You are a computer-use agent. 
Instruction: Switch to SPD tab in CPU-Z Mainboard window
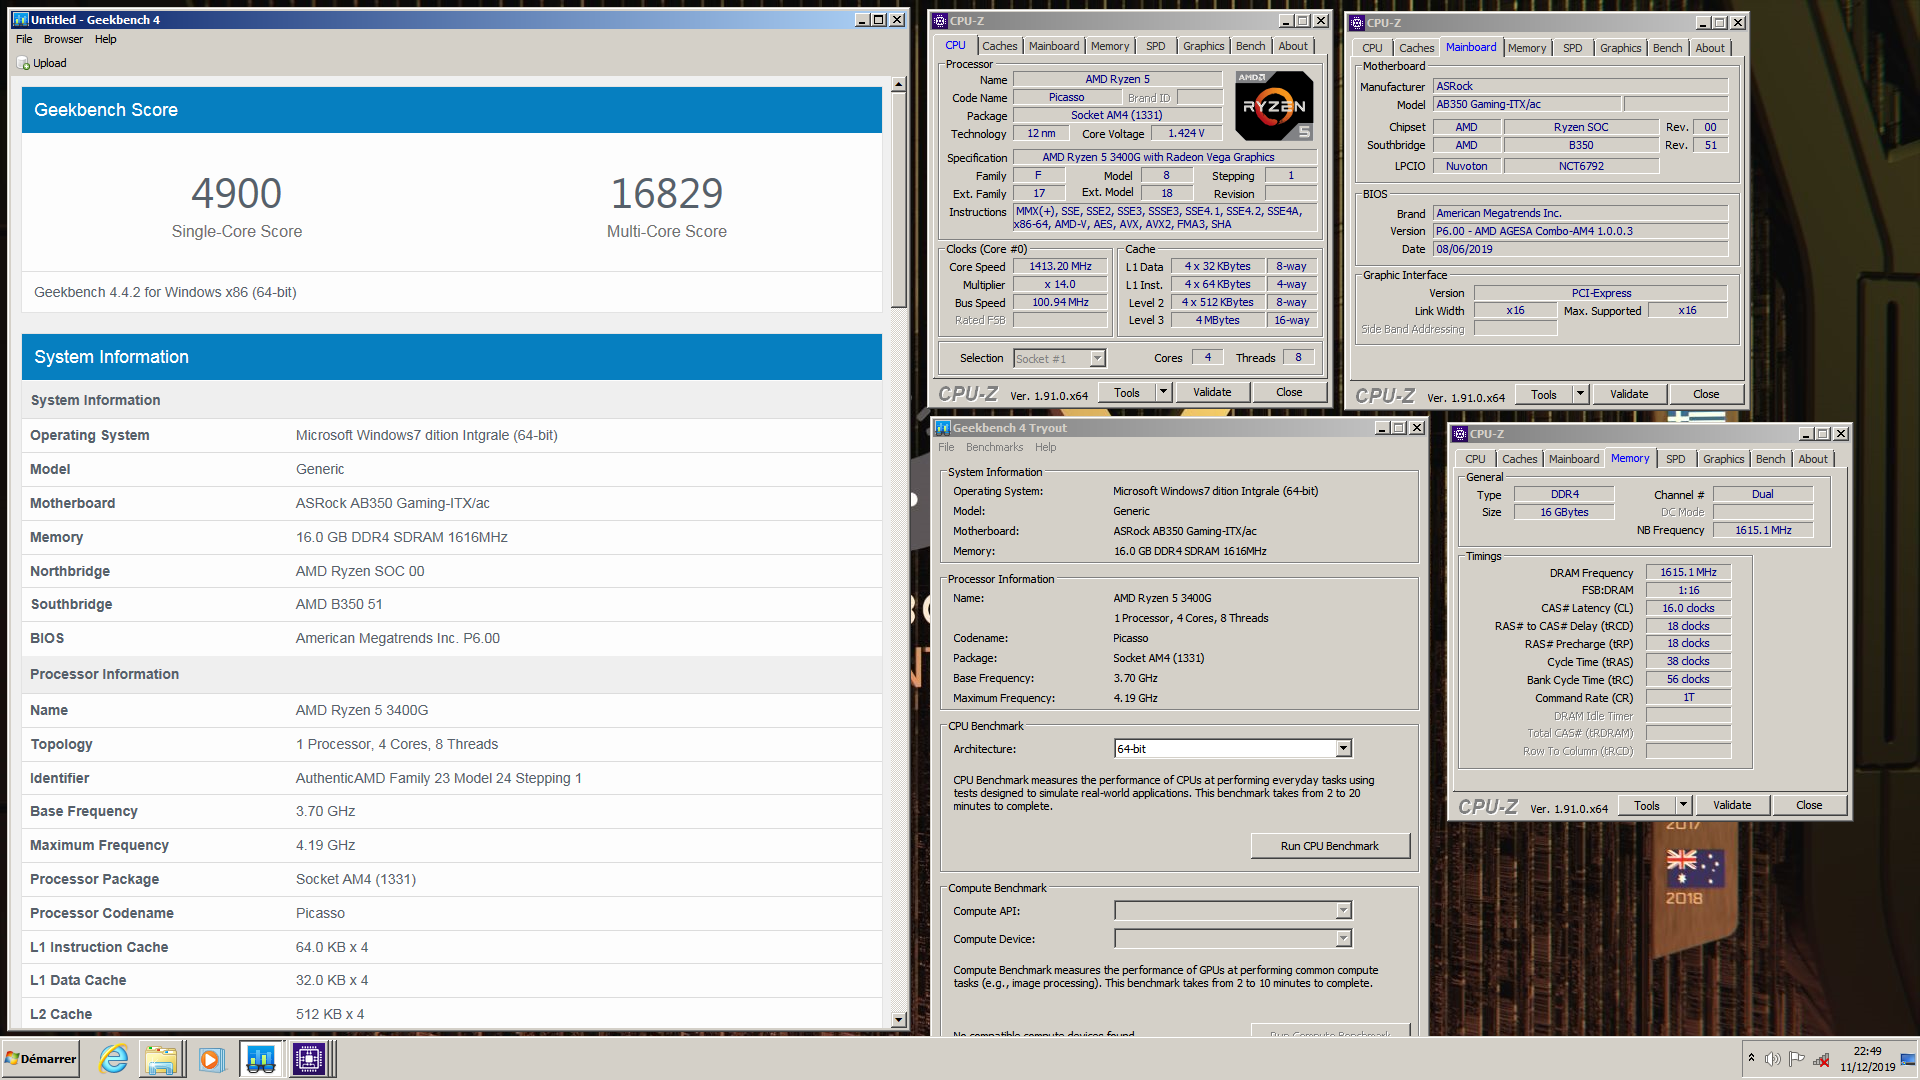click(x=1573, y=48)
